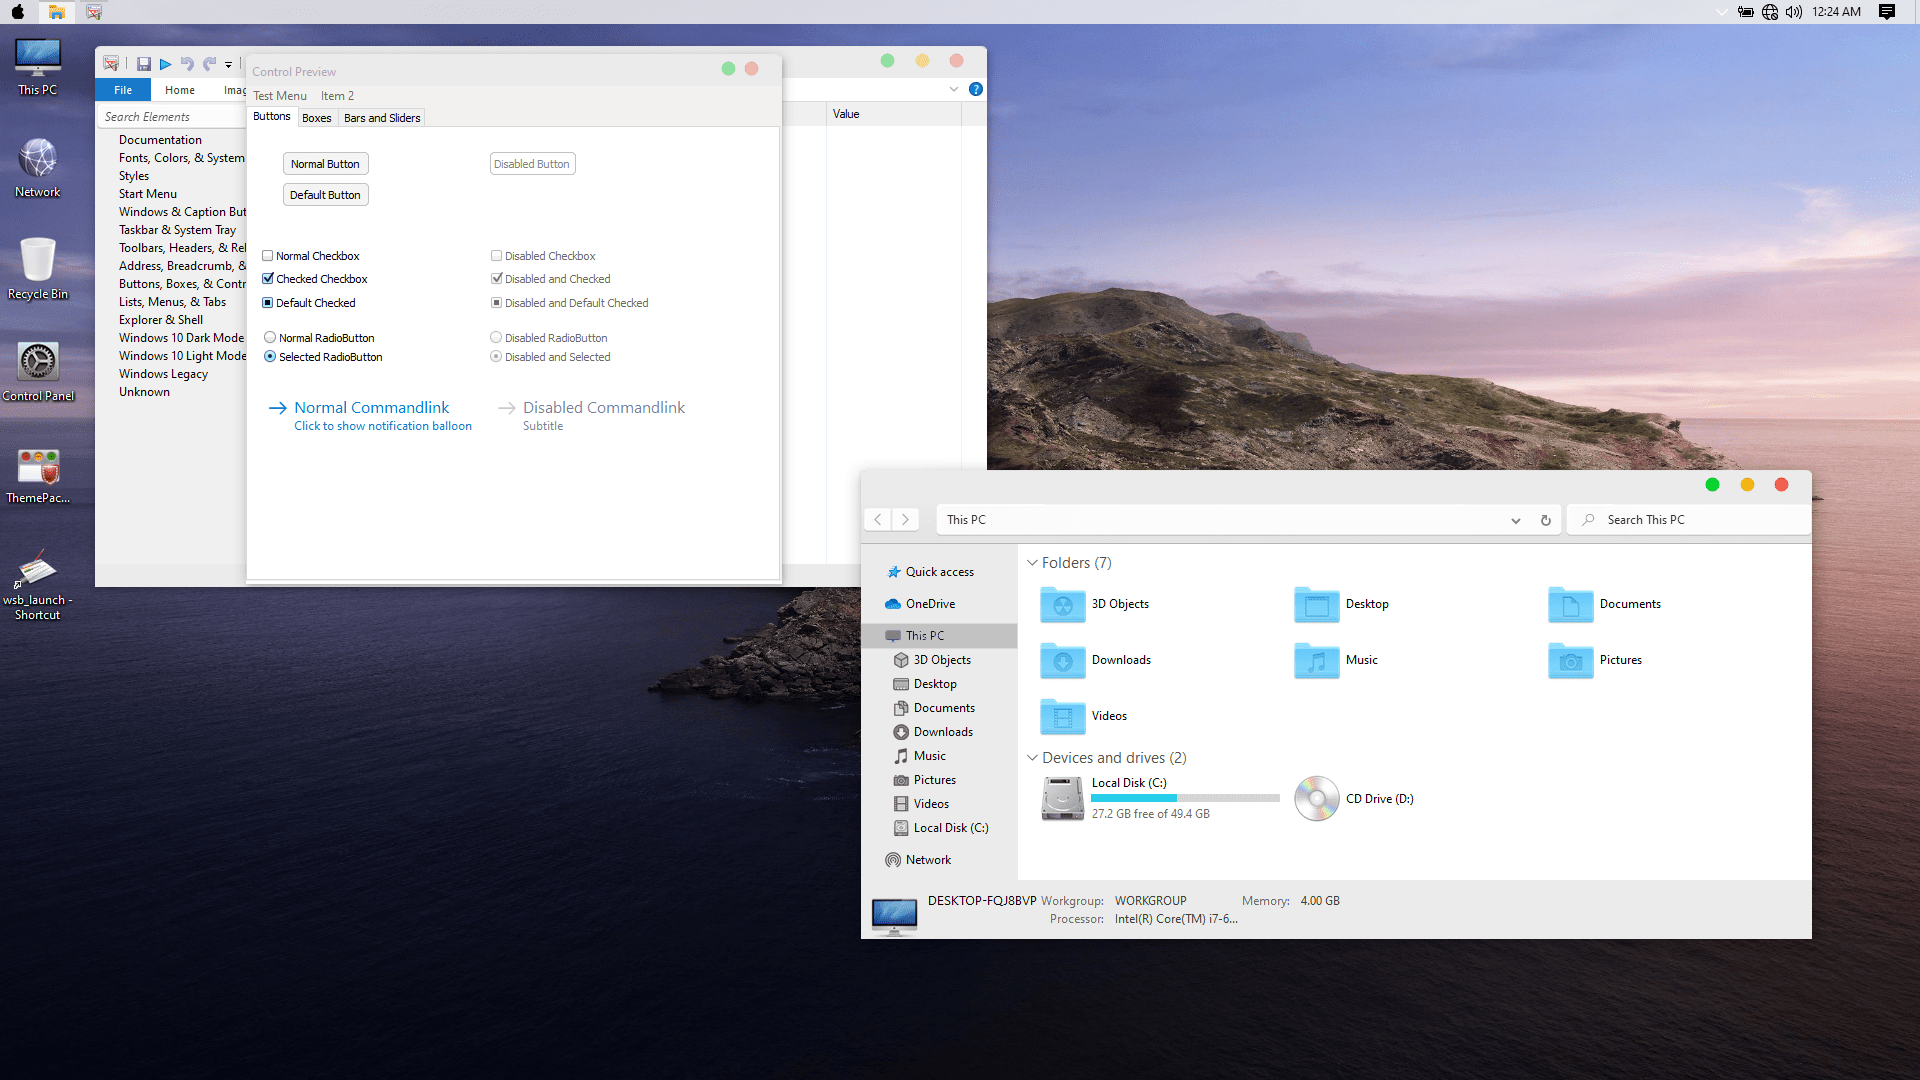Screen dimensions: 1920x1080
Task: Toggle the Checked Checkbox option
Action: pyautogui.click(x=268, y=278)
